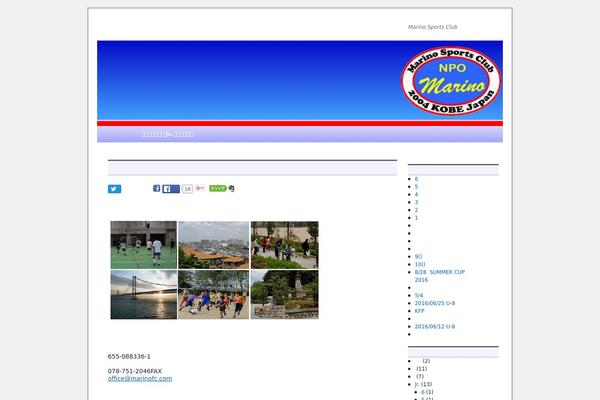Click the suspension bridge sunset photo
600x400 pixels.
point(144,295)
